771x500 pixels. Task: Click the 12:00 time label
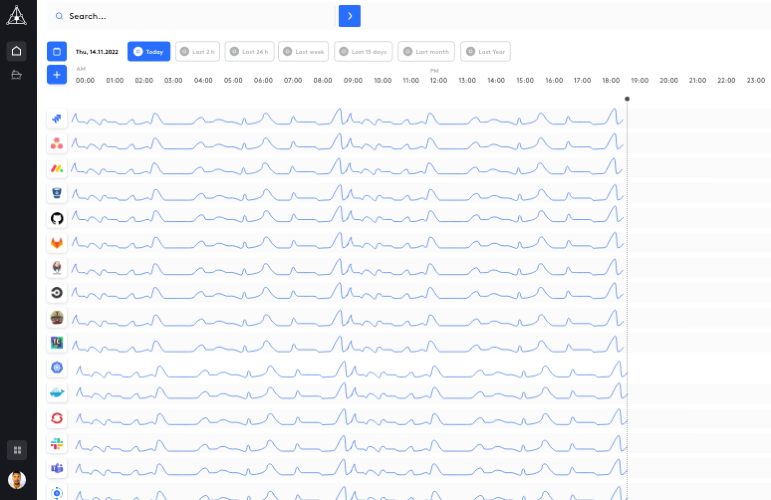point(439,81)
